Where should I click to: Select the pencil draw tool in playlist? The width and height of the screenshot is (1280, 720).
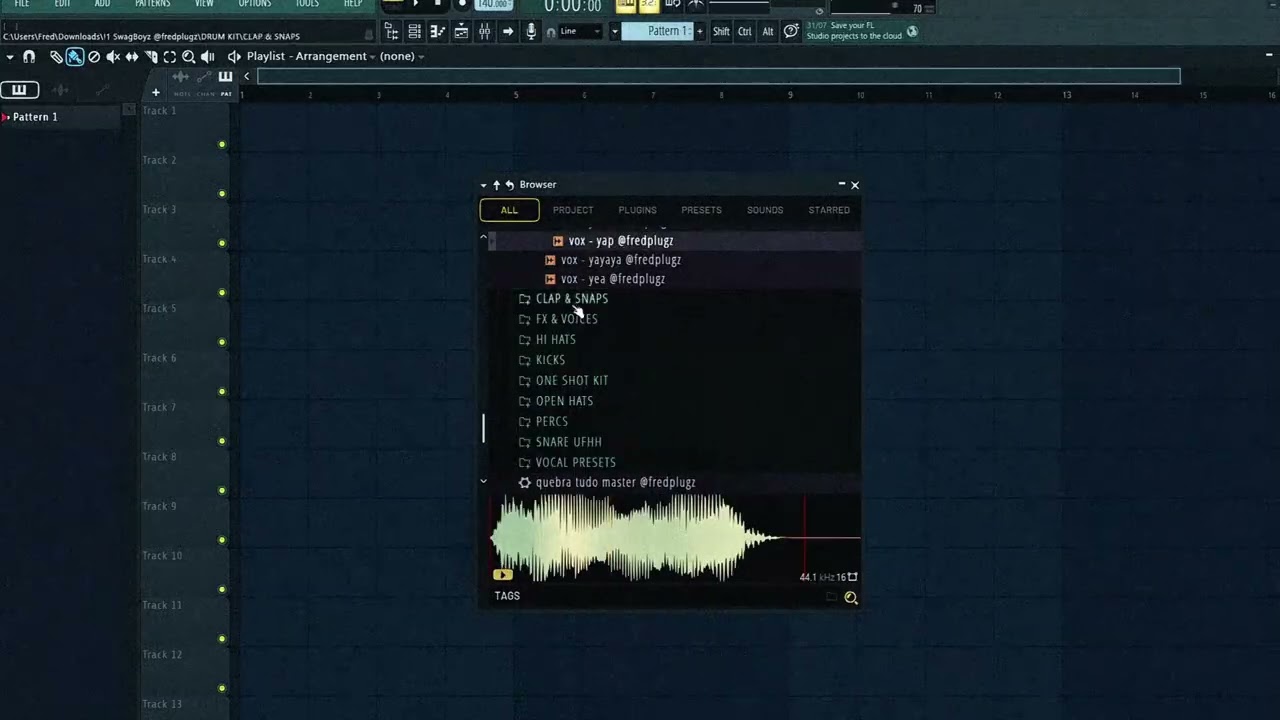point(56,57)
